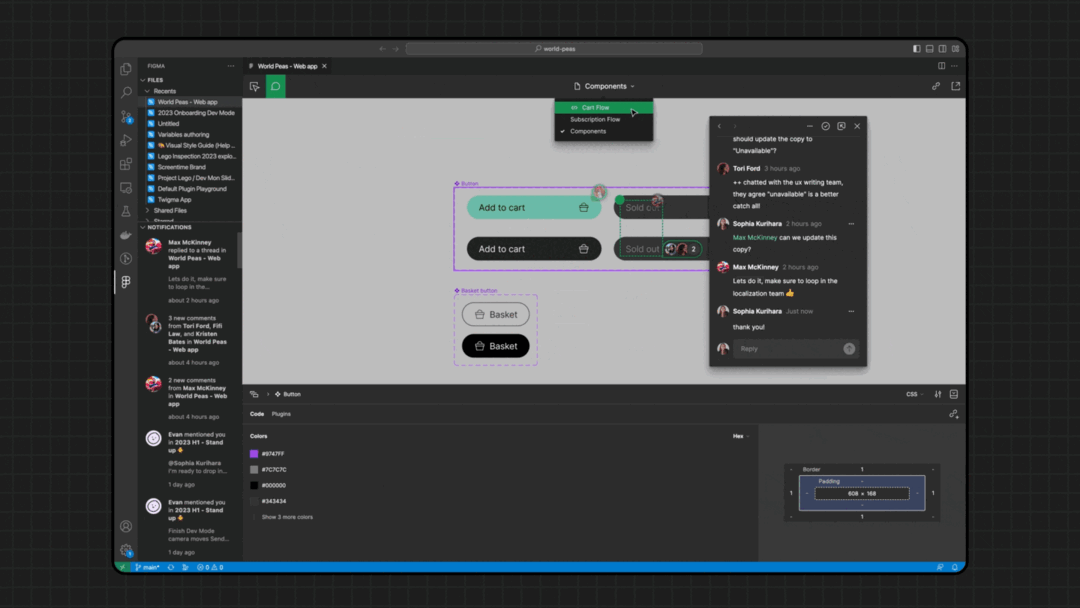Open comment pin with 2 replies

coord(683,249)
